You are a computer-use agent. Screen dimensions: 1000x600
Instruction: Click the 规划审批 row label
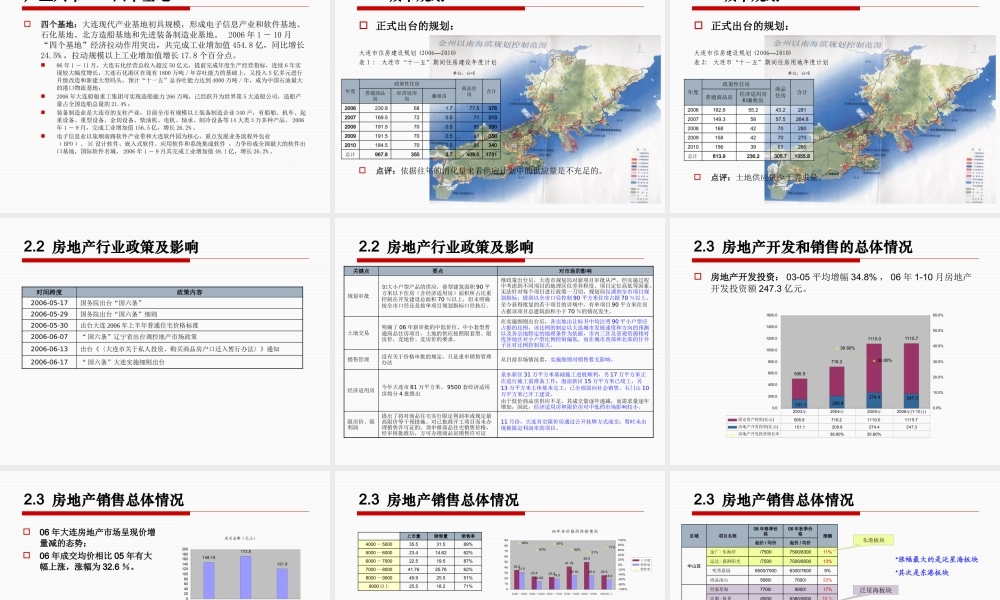(x=361, y=296)
